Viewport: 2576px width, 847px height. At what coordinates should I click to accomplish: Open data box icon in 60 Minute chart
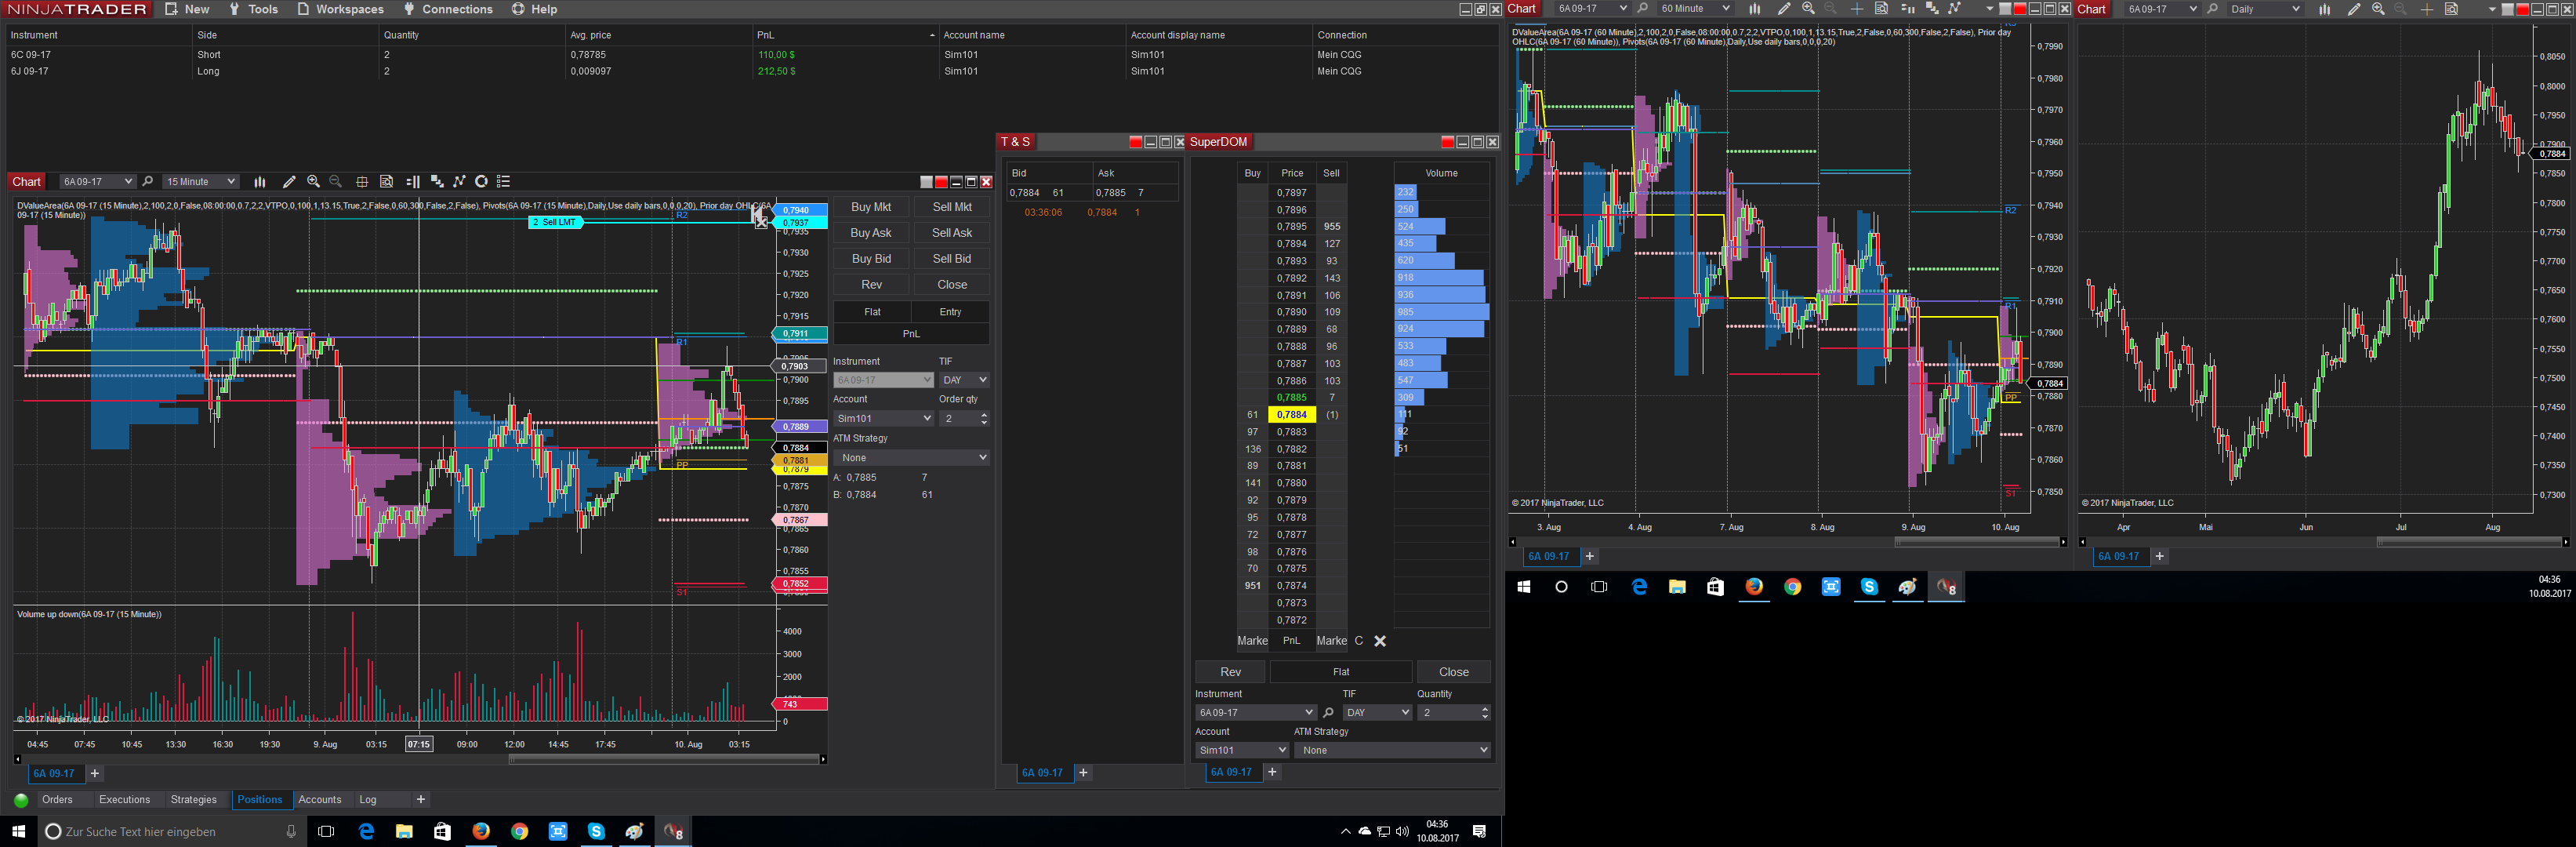1881,9
